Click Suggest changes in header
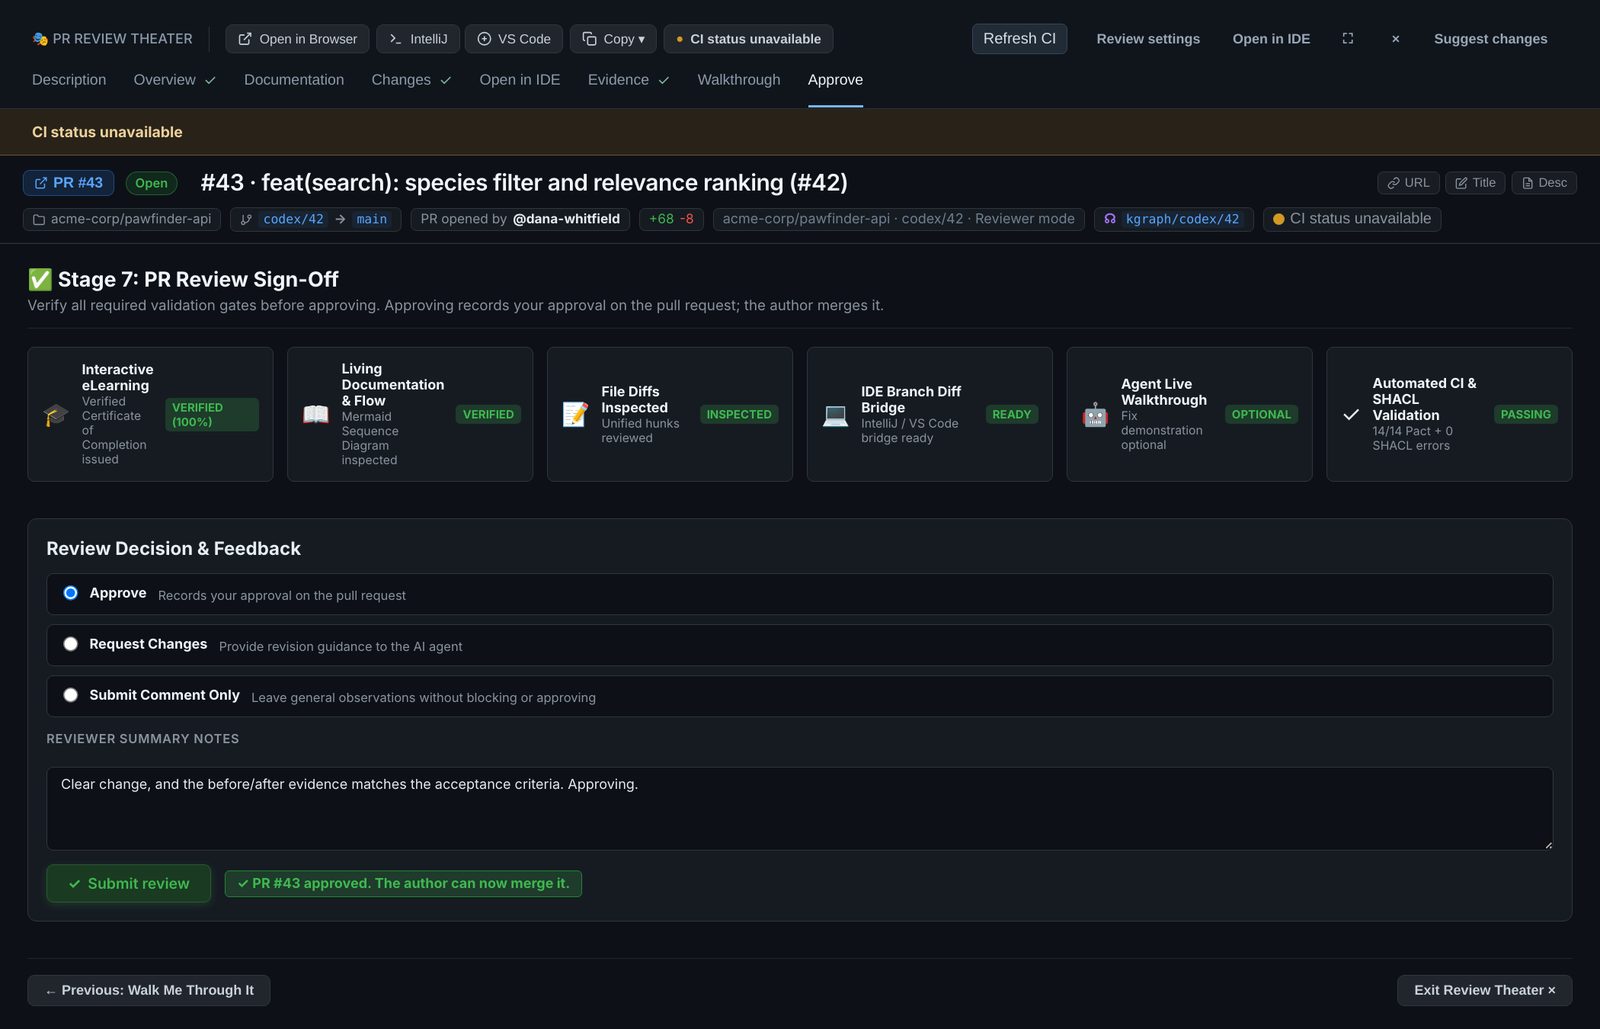The image size is (1600, 1029). [1490, 39]
